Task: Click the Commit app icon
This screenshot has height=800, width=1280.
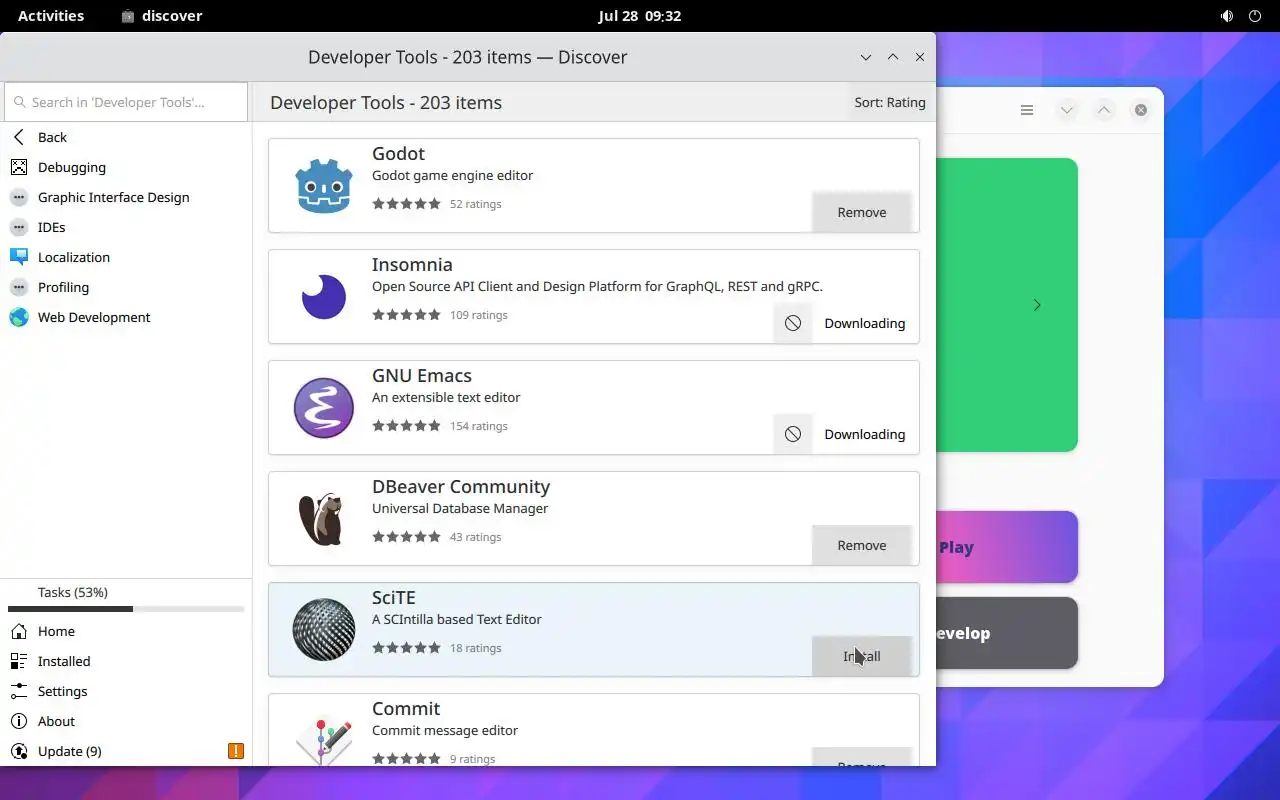Action: point(324,741)
